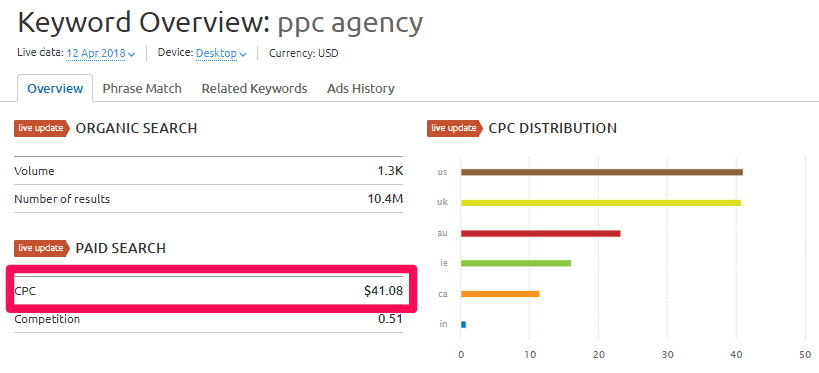The width and height of the screenshot is (819, 373).
Task: Open the Device Desktop dropdown
Action: [x=221, y=53]
